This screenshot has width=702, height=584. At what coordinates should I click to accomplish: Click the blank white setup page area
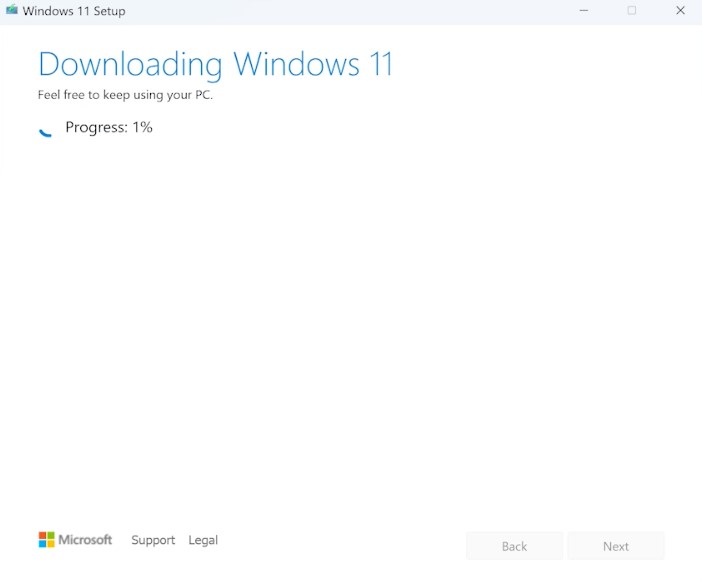coord(350,320)
